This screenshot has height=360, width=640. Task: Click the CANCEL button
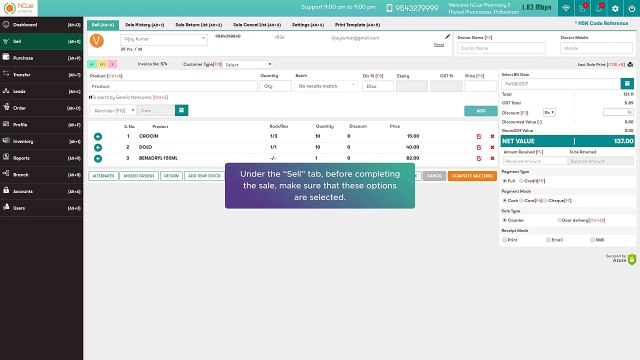tap(434, 176)
